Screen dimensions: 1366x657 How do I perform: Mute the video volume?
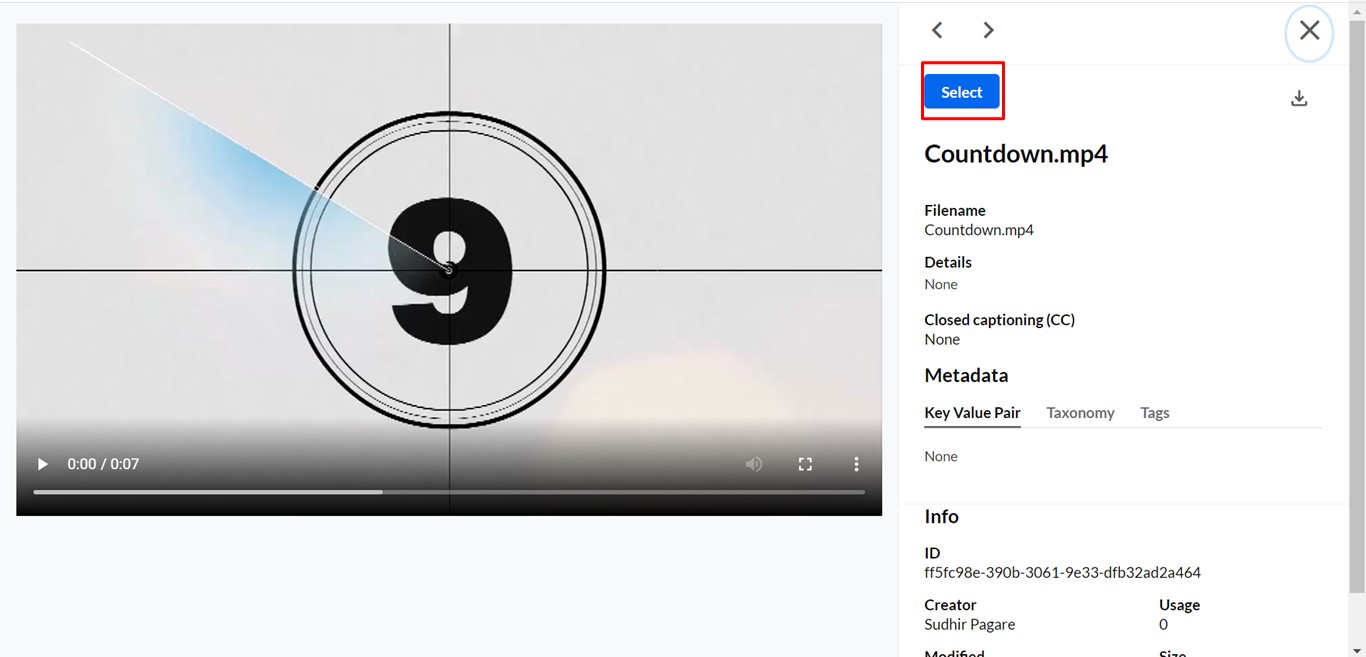coord(754,464)
